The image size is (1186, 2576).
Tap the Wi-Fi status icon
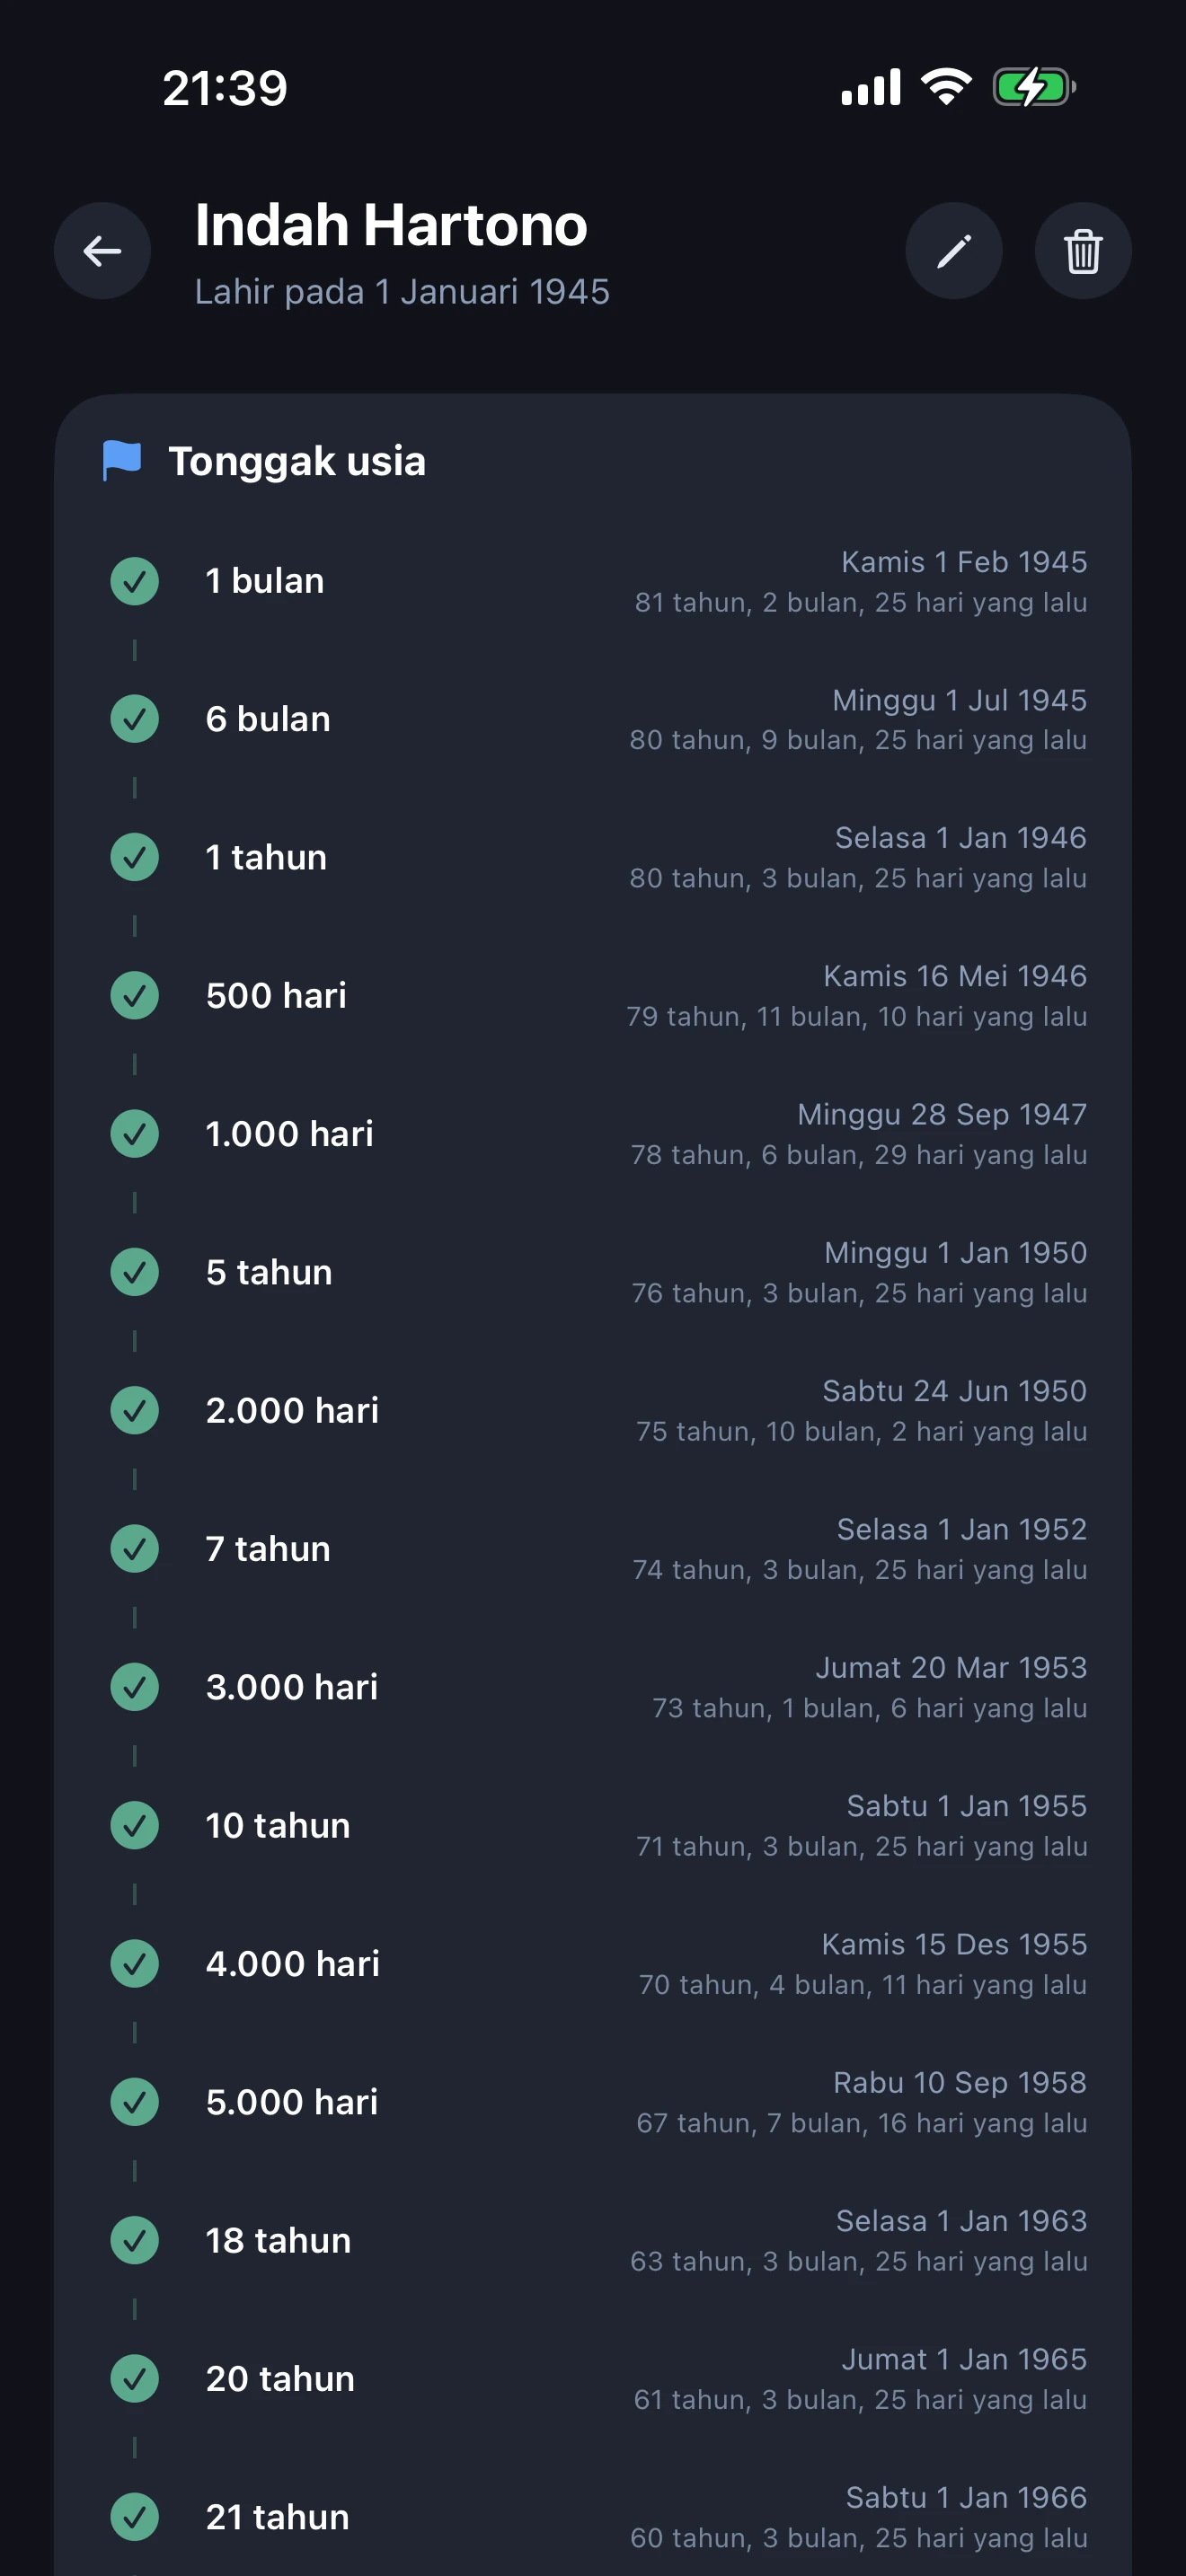tap(946, 87)
